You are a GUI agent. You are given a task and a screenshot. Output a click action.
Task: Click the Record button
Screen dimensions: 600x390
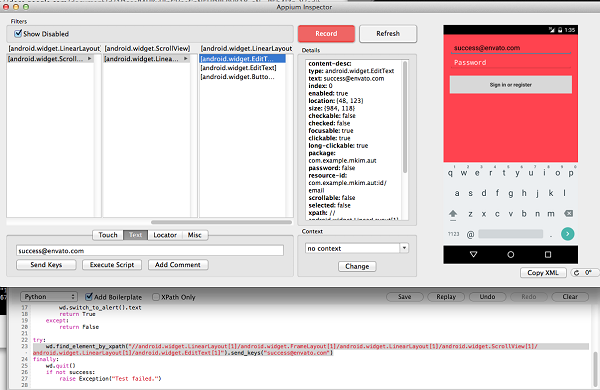pyautogui.click(x=326, y=34)
